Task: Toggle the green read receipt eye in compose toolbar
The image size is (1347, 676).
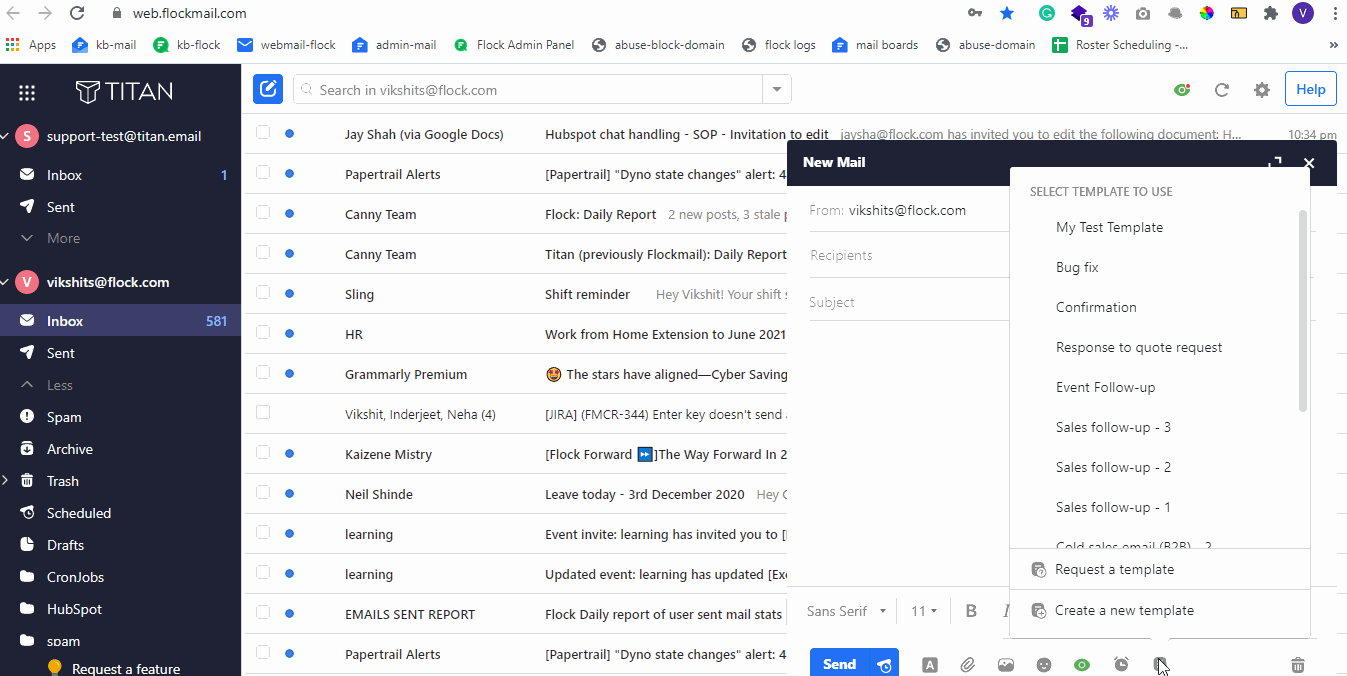Action: 1082,665
